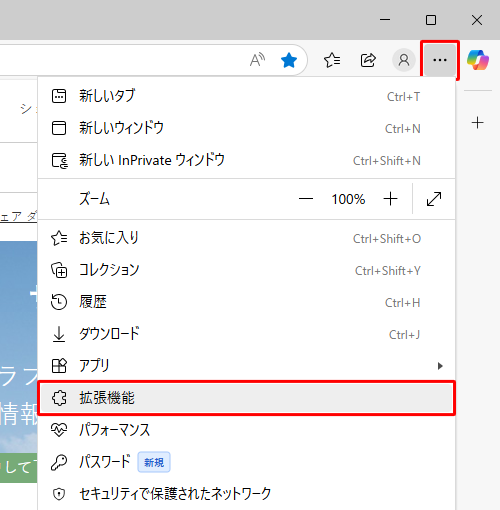Open パスワード menu entry
Image resolution: width=500 pixels, height=510 pixels.
click(x=246, y=462)
